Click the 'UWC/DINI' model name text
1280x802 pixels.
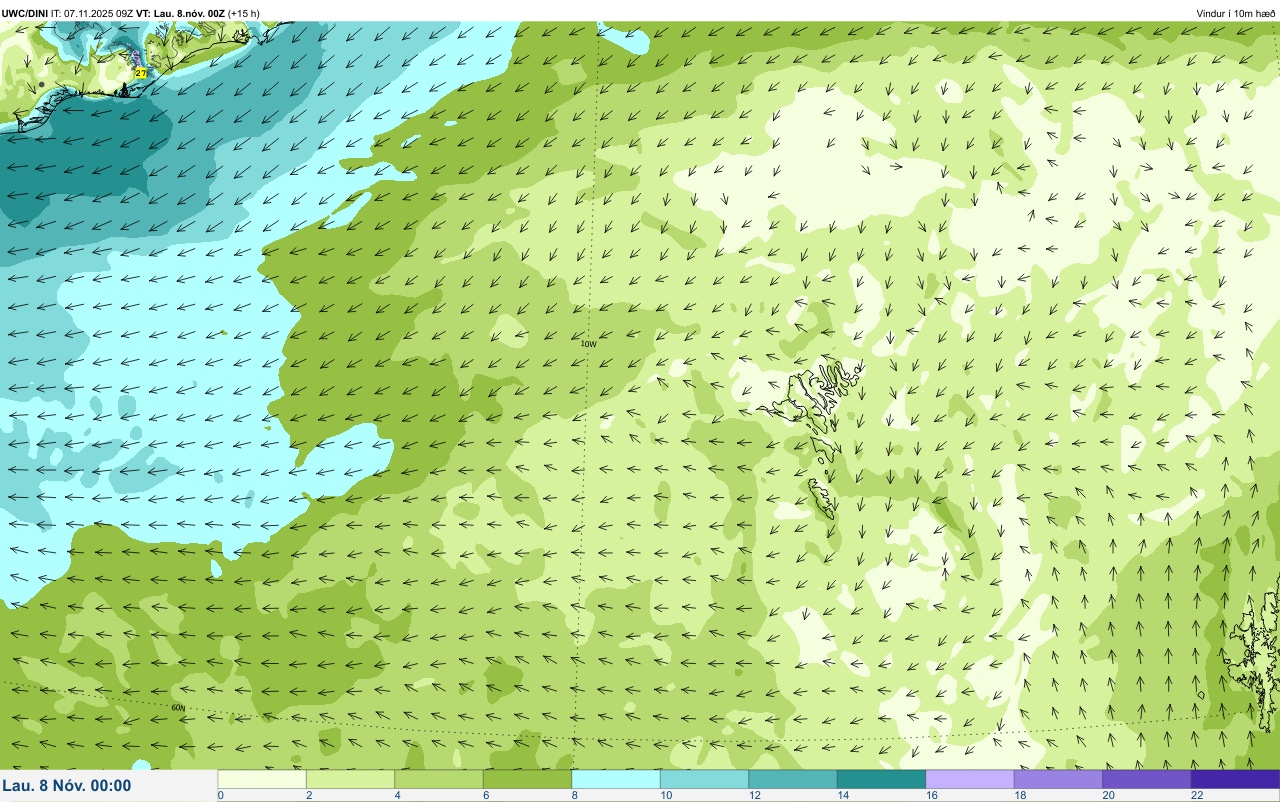(x=25, y=13)
